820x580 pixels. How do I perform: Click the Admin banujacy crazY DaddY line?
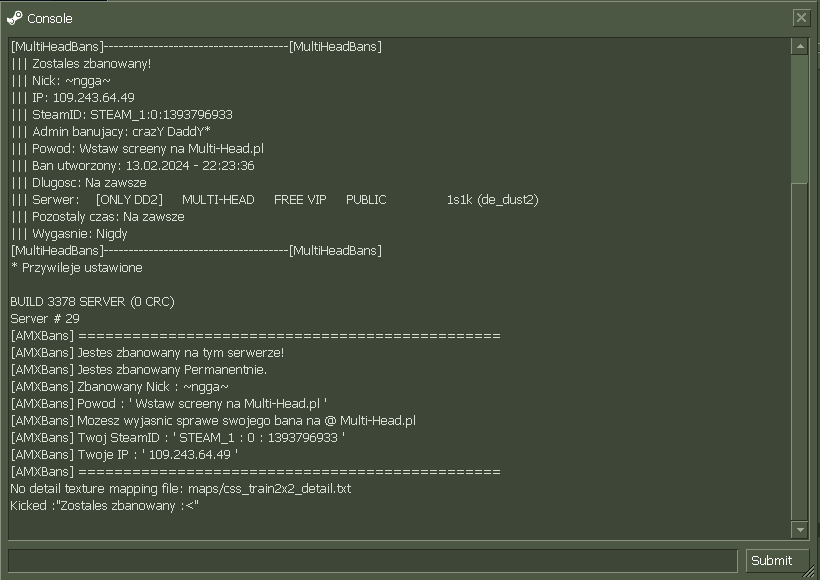(110, 132)
